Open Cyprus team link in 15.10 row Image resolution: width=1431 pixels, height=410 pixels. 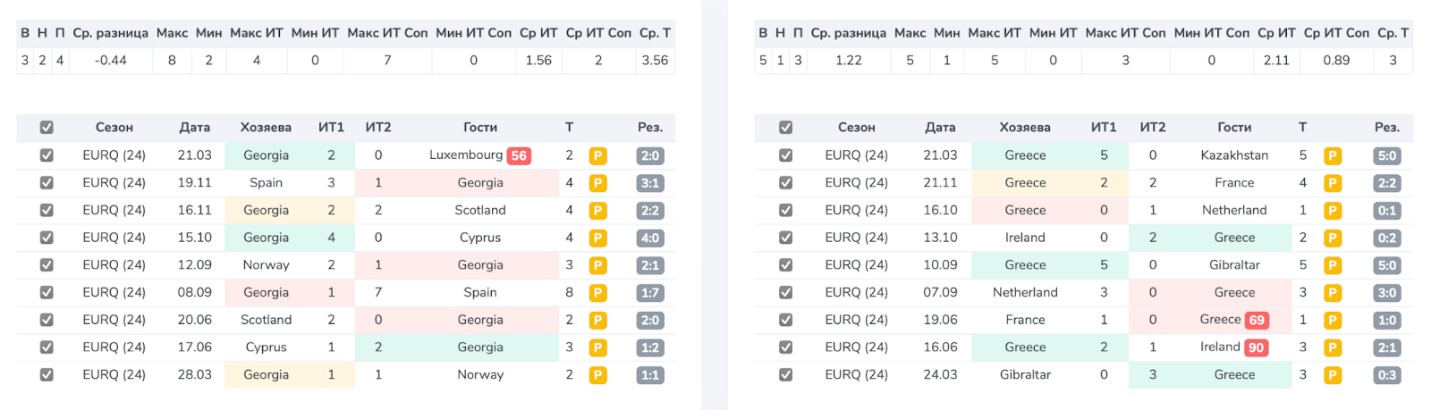[480, 238]
